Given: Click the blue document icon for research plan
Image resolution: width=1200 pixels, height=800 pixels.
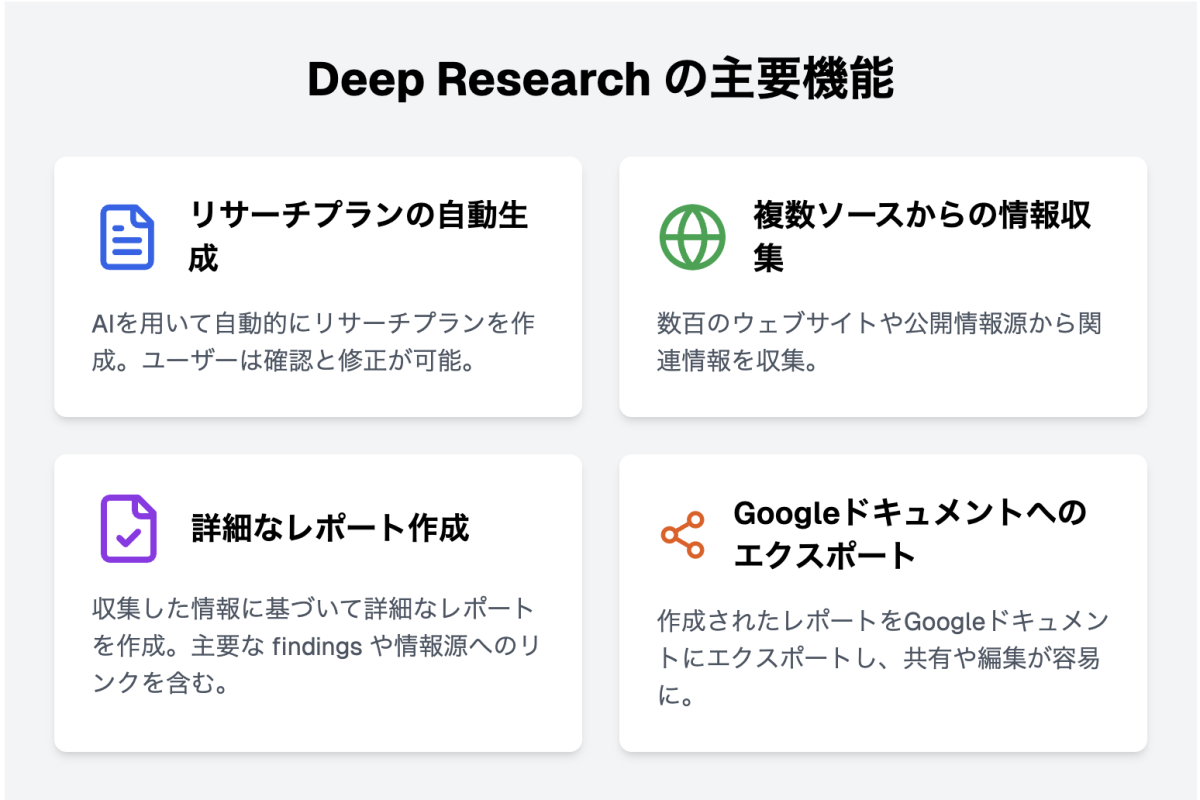Looking at the screenshot, I should coord(127,237).
